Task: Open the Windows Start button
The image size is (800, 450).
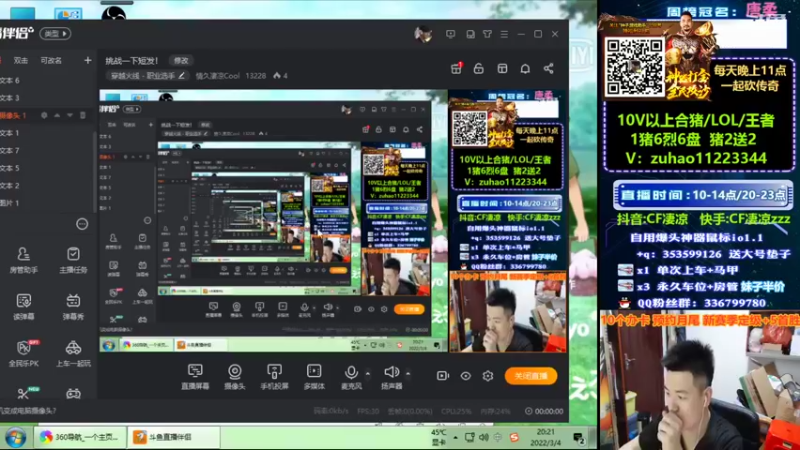Action: pos(15,438)
